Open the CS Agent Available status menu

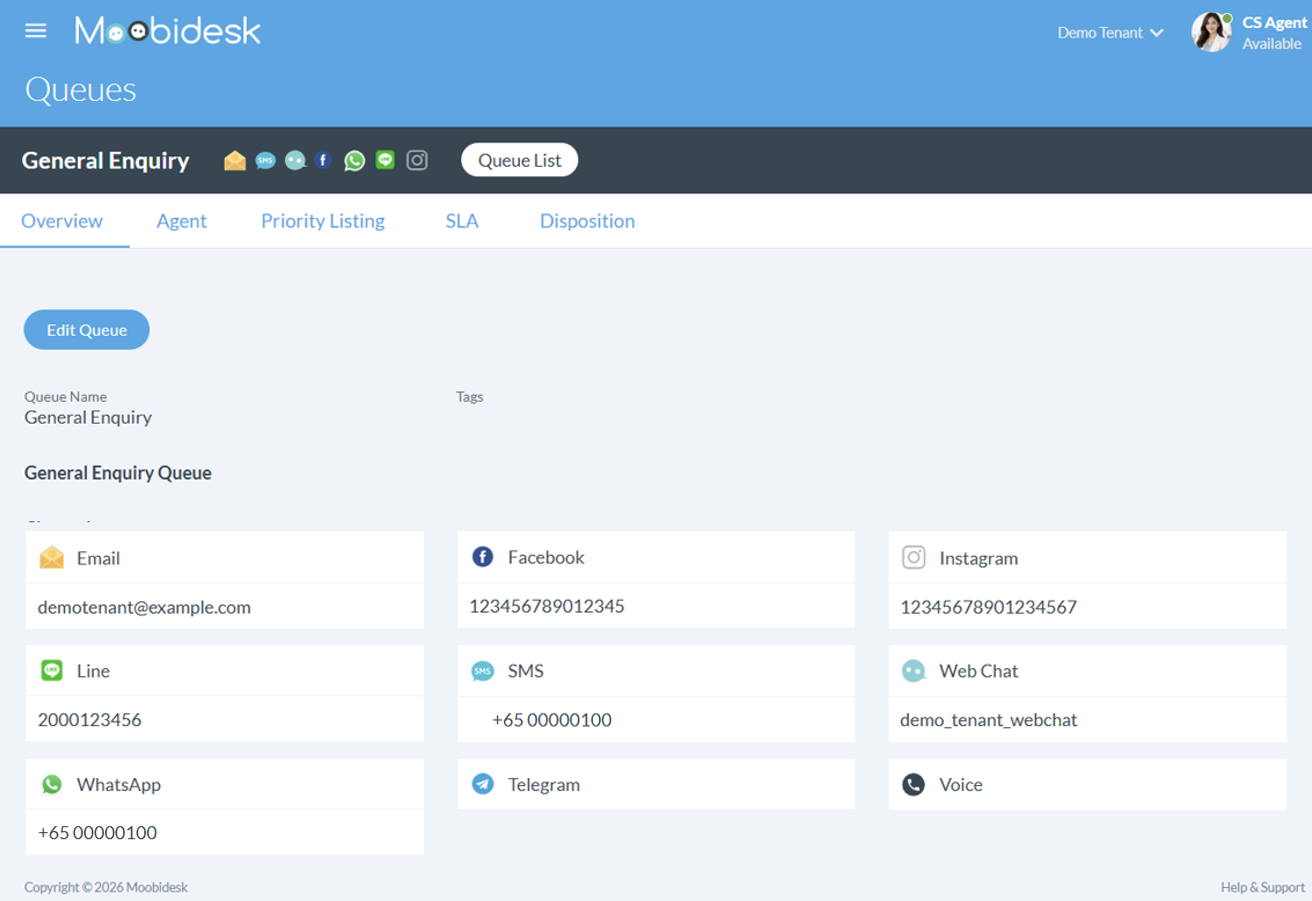point(1273,33)
